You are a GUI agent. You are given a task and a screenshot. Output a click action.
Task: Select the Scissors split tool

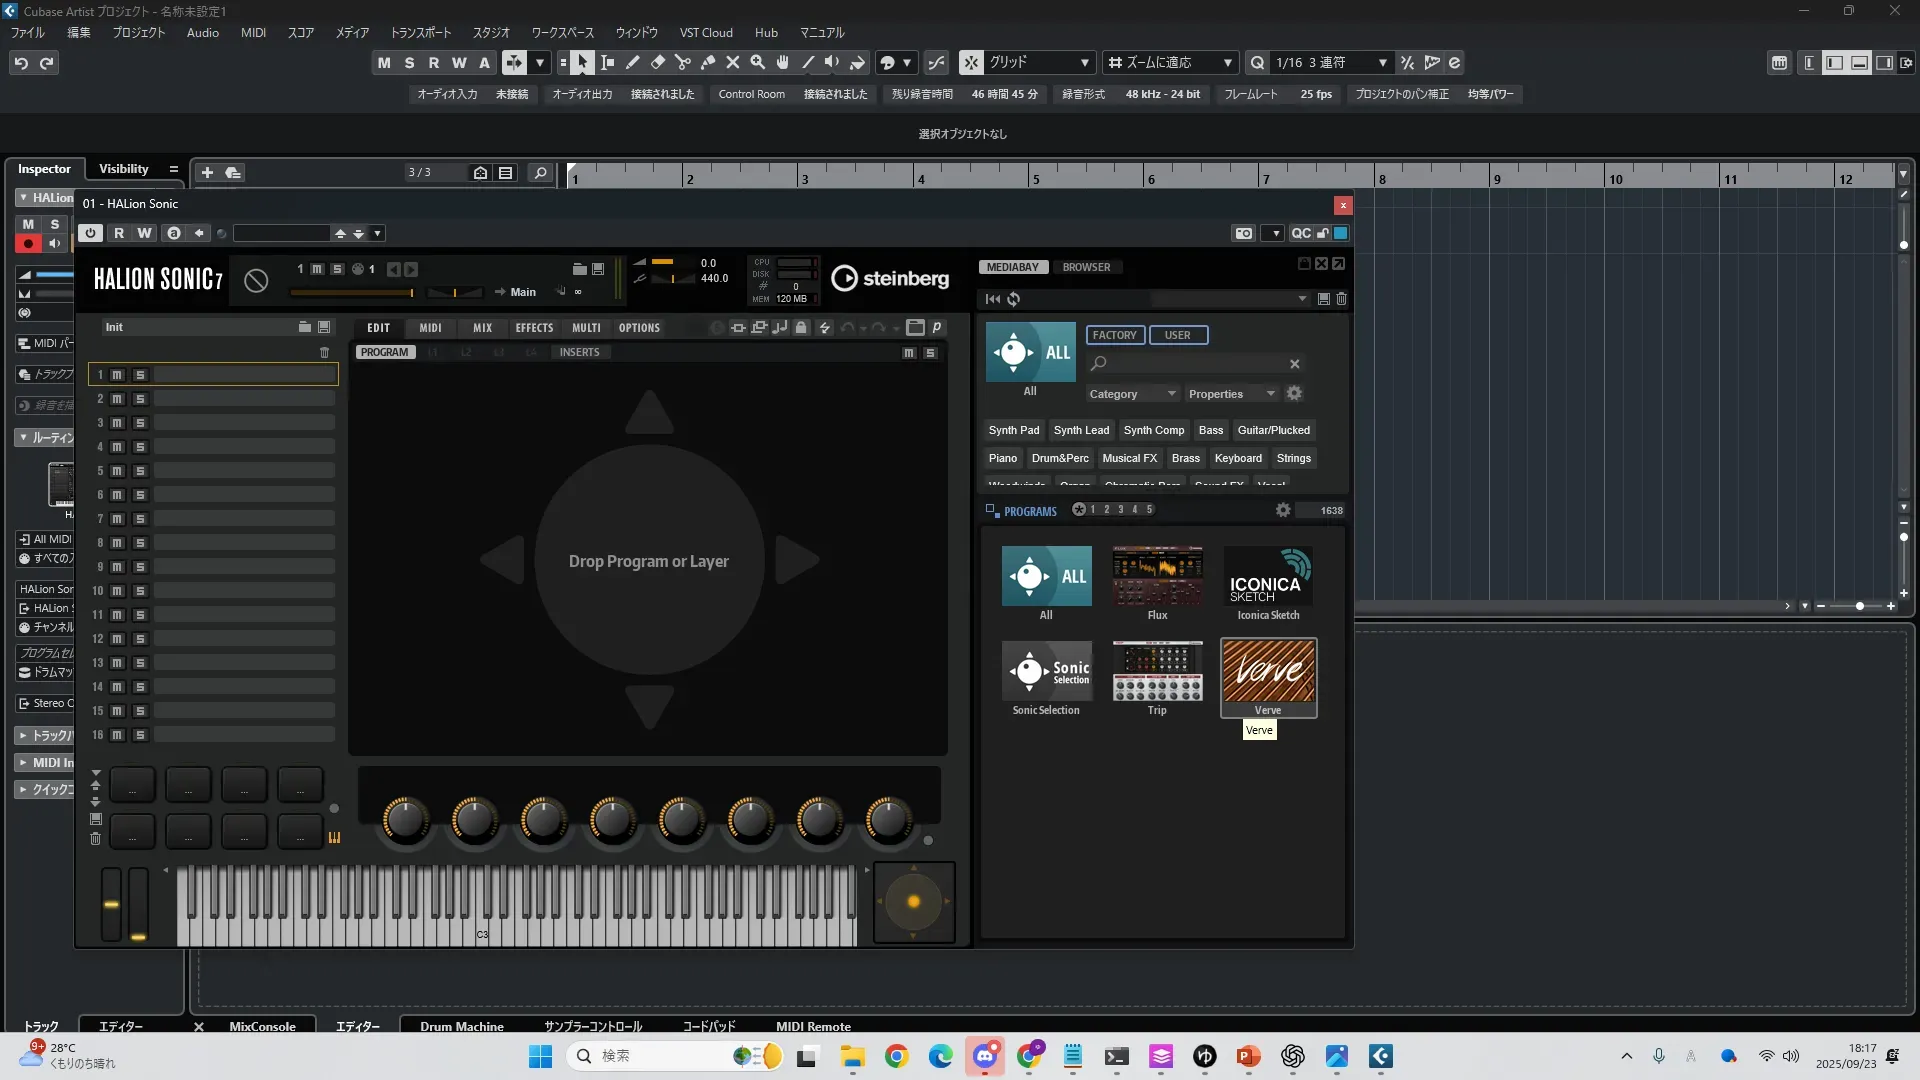pos(683,63)
